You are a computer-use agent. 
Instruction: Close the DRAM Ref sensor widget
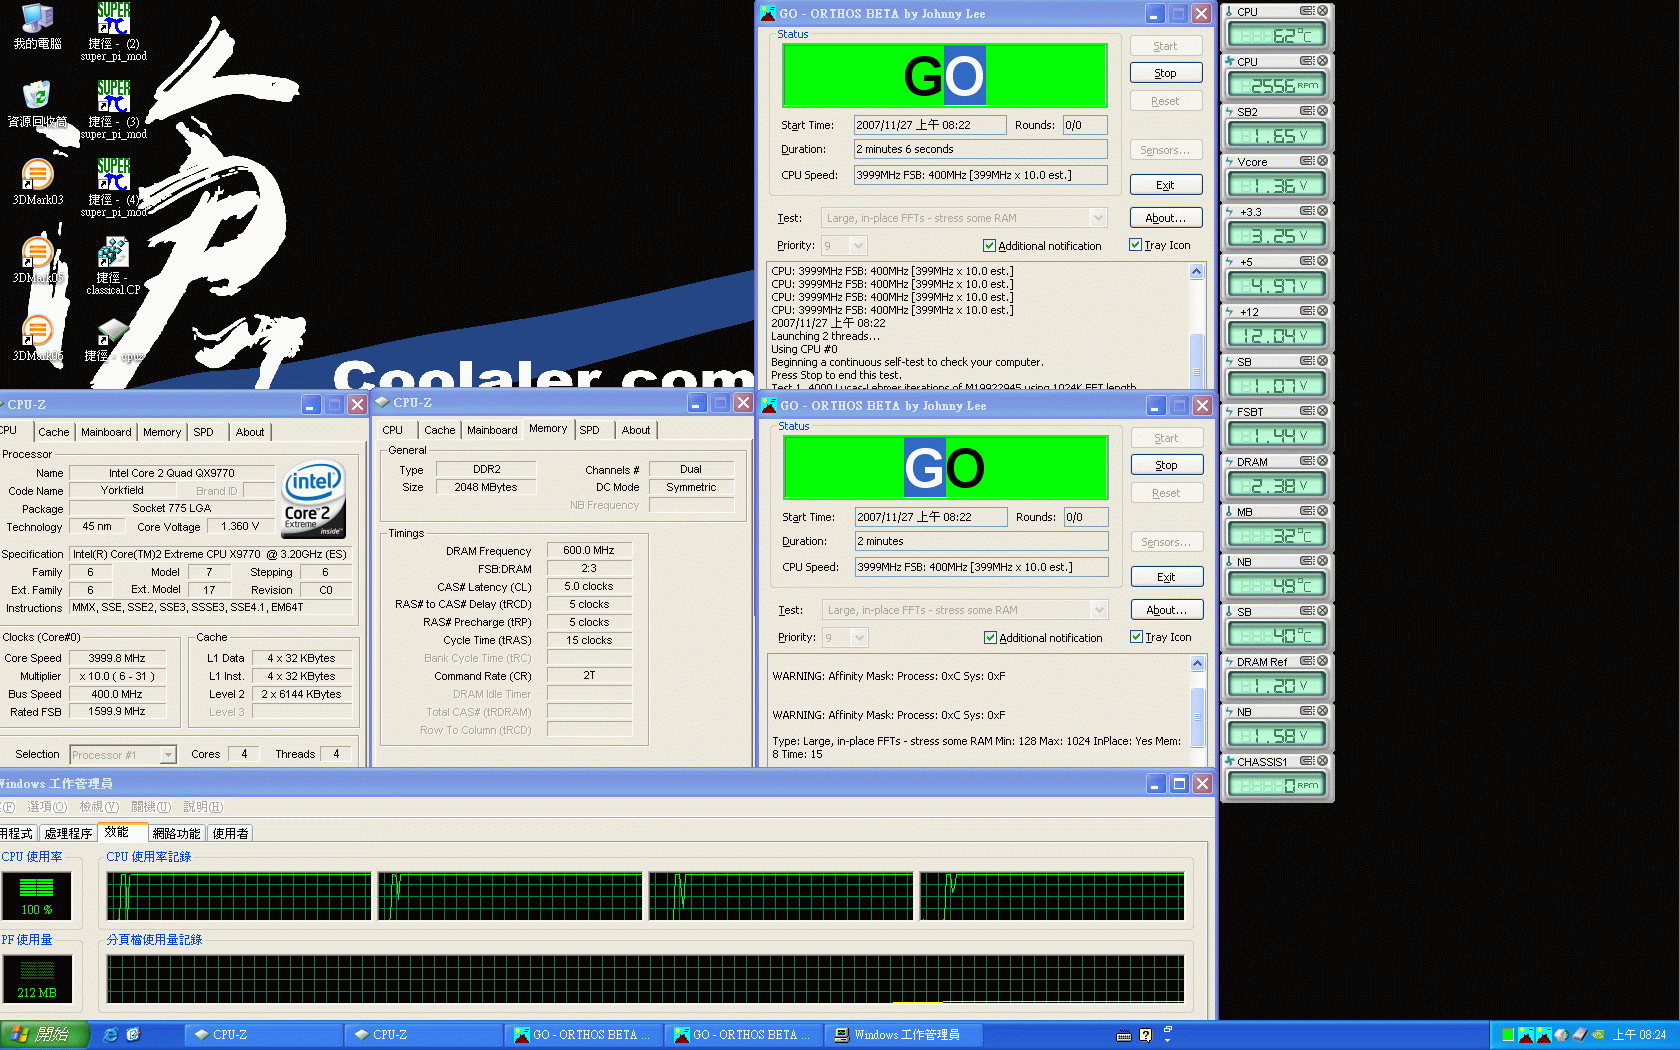1322,661
